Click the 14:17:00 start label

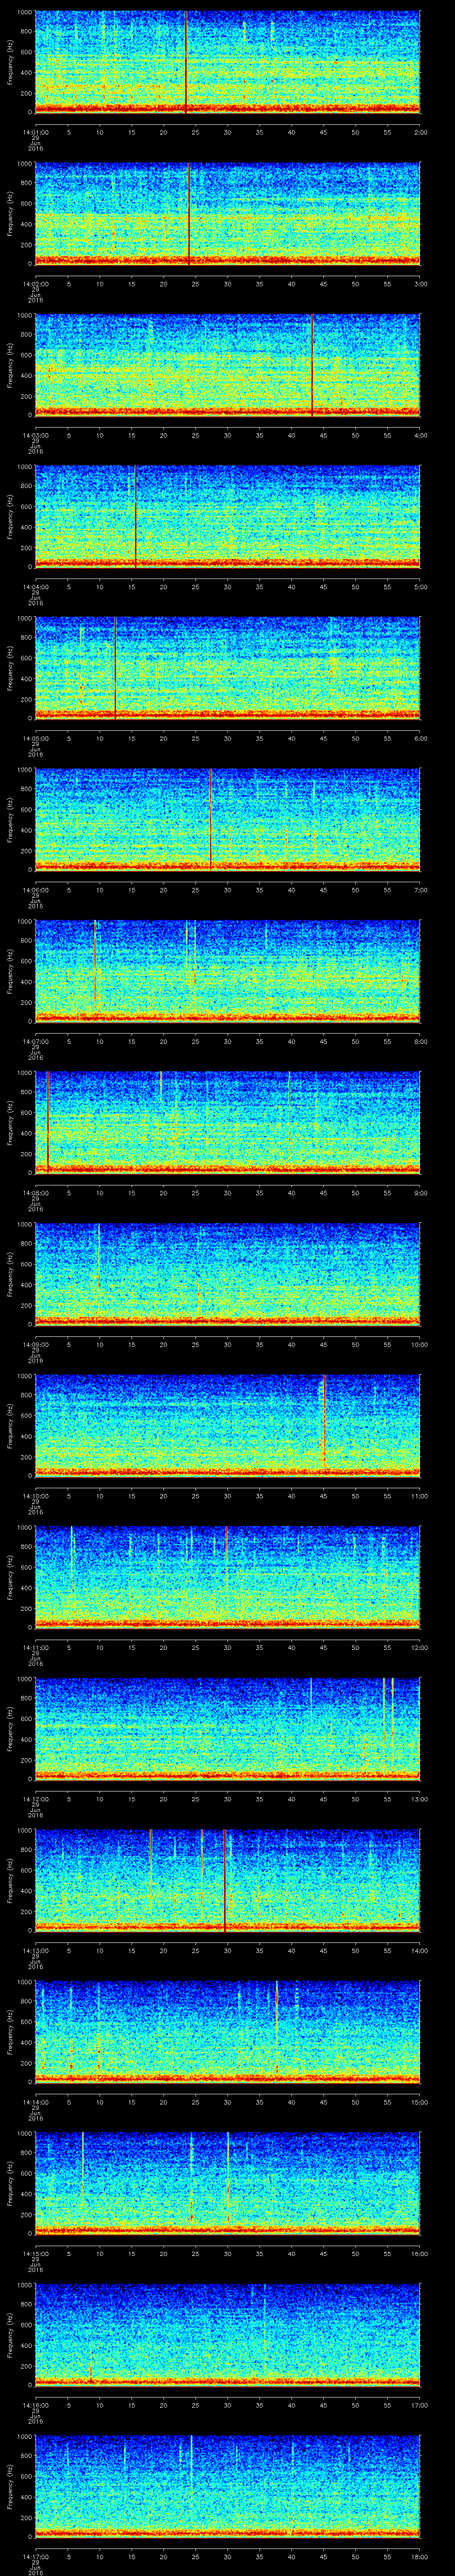[35, 2556]
